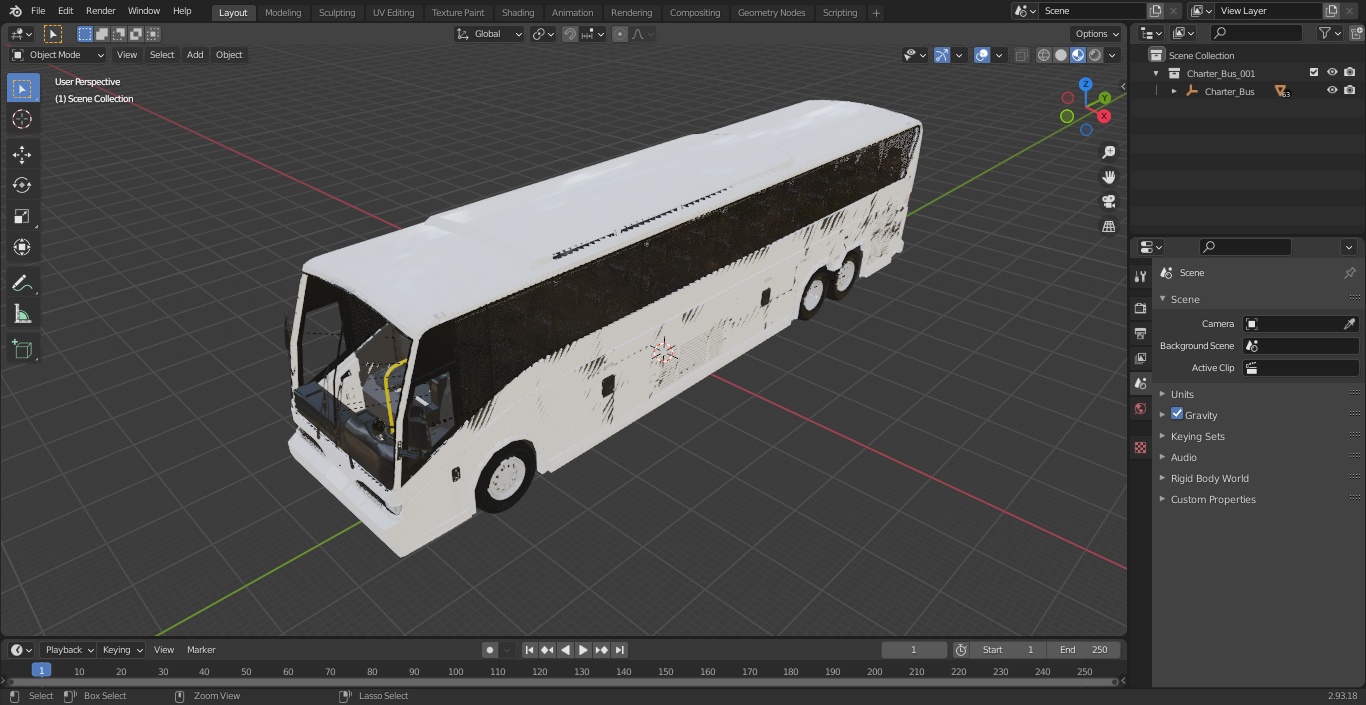Open the viewport Add menu

pyautogui.click(x=195, y=55)
